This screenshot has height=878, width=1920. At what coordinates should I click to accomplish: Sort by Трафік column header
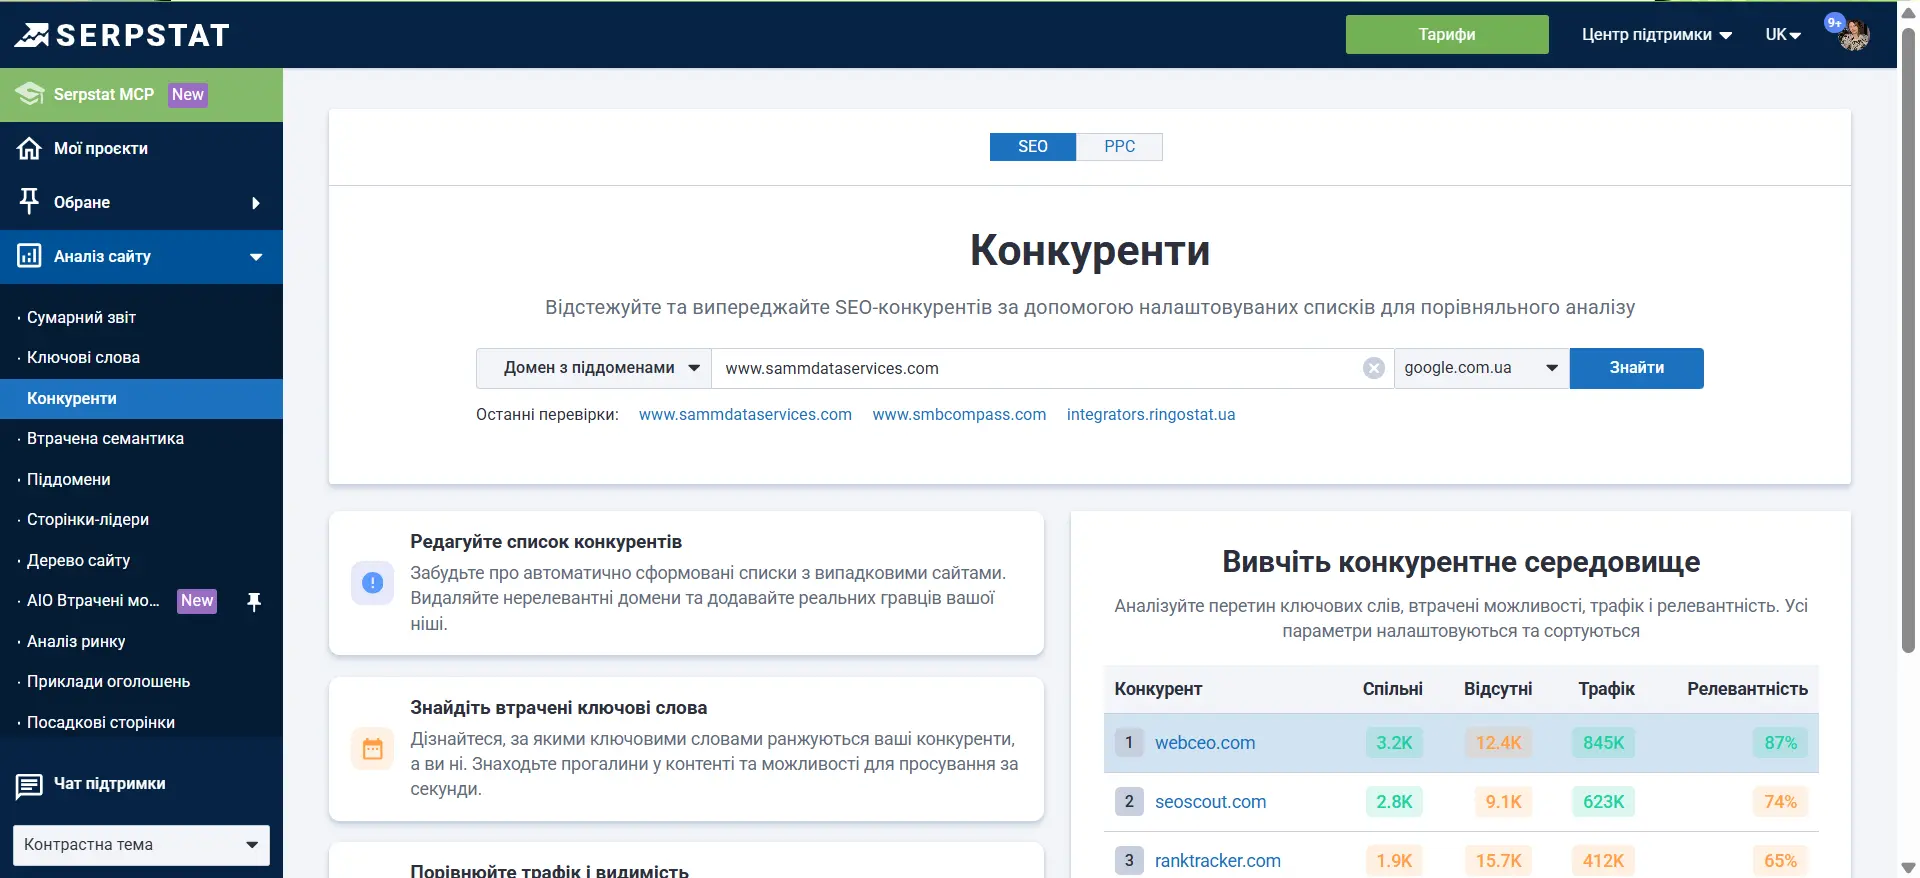[1606, 689]
